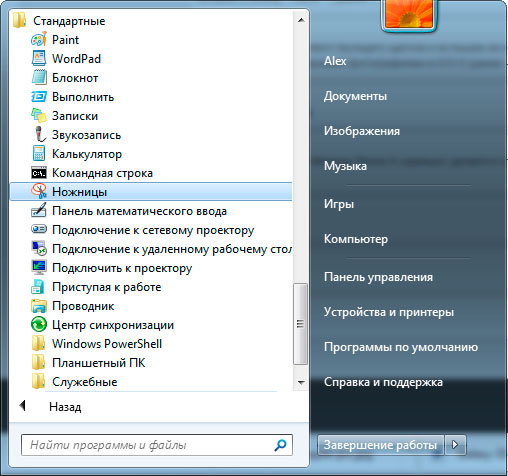Click the Ножницы scissors icon

pos(39,192)
